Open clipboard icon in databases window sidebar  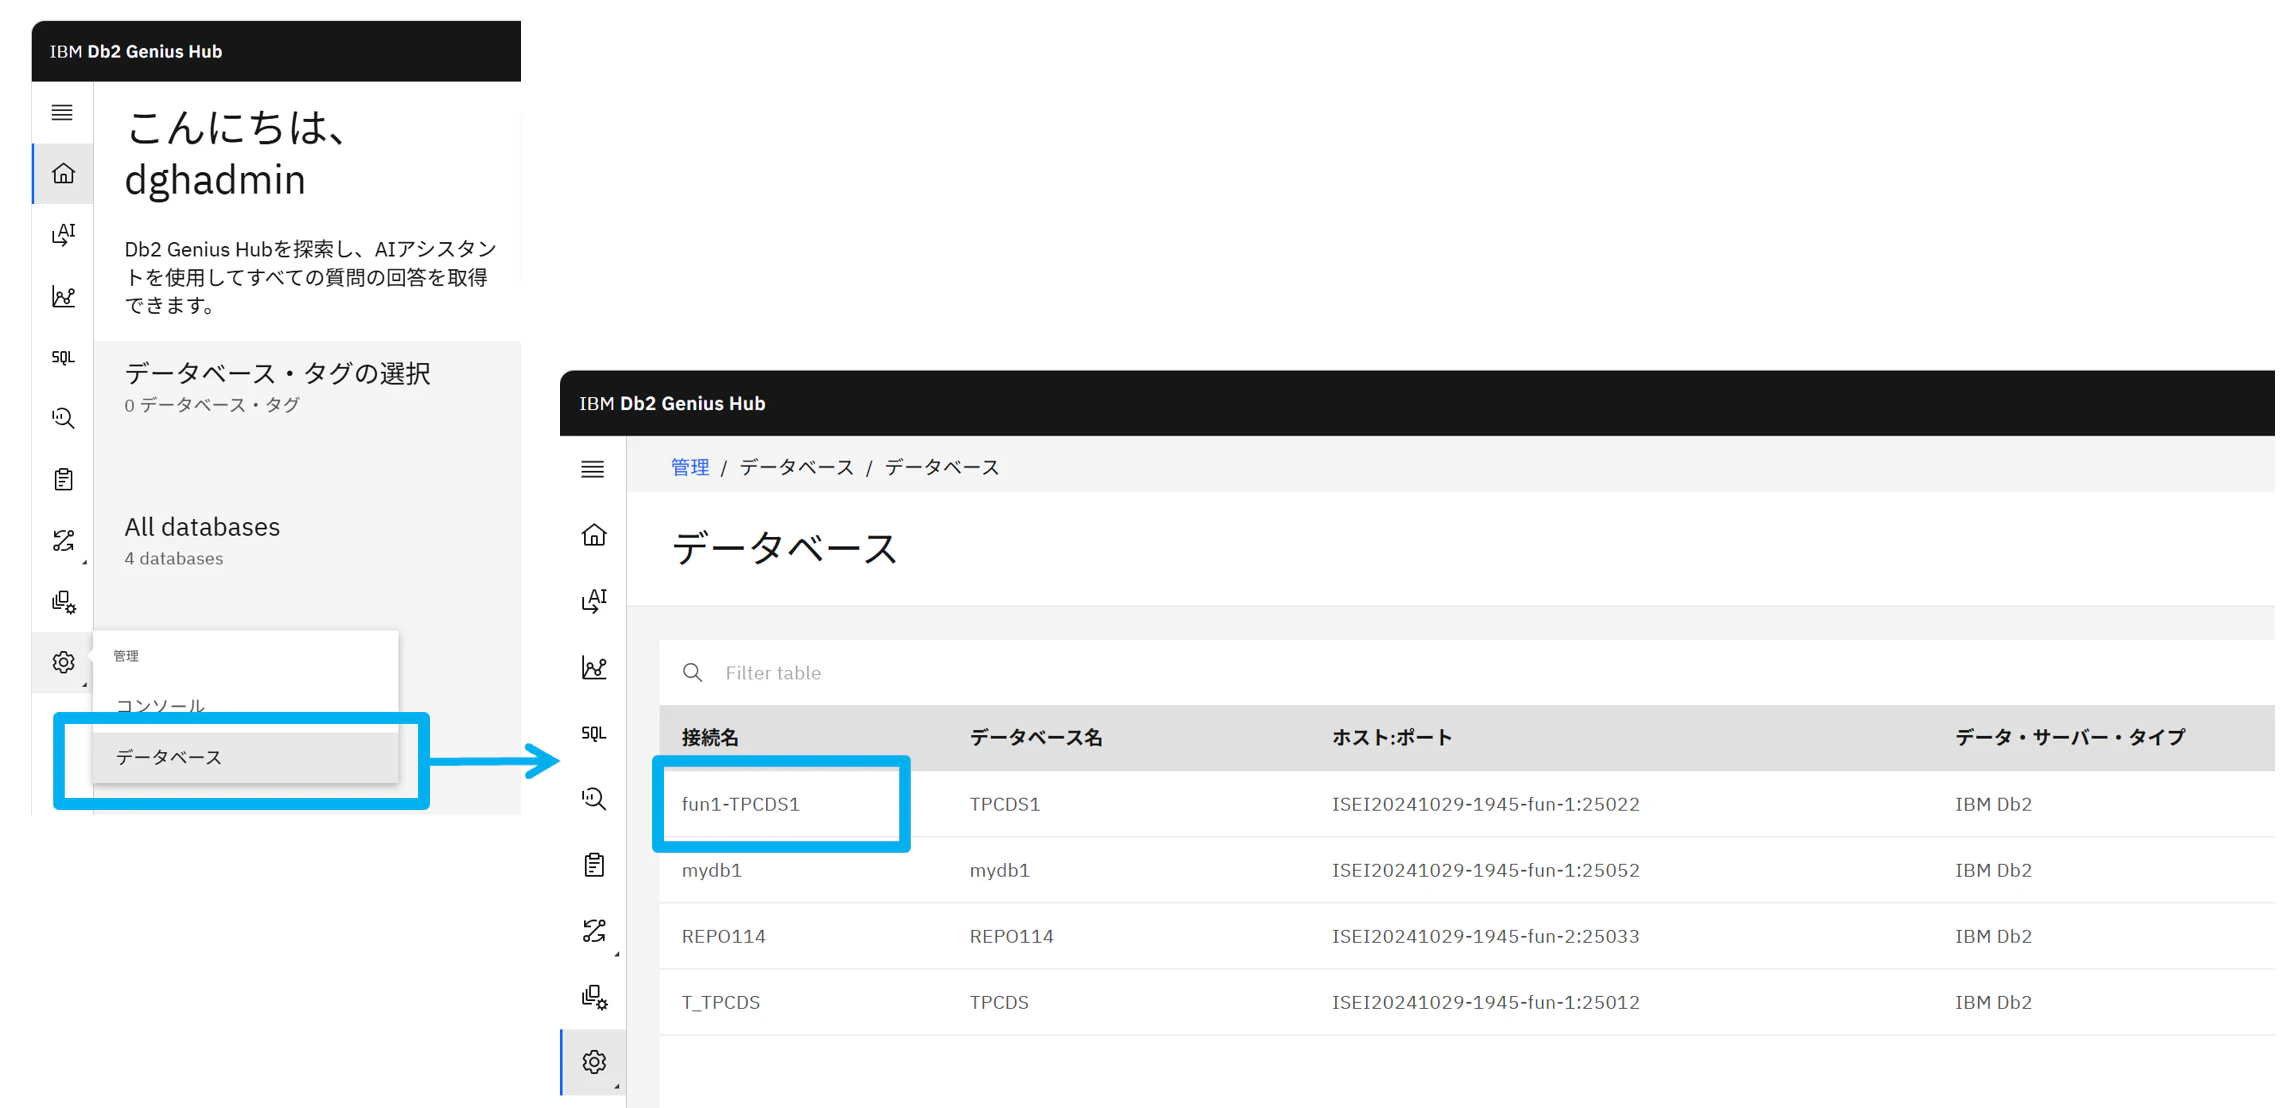594,865
